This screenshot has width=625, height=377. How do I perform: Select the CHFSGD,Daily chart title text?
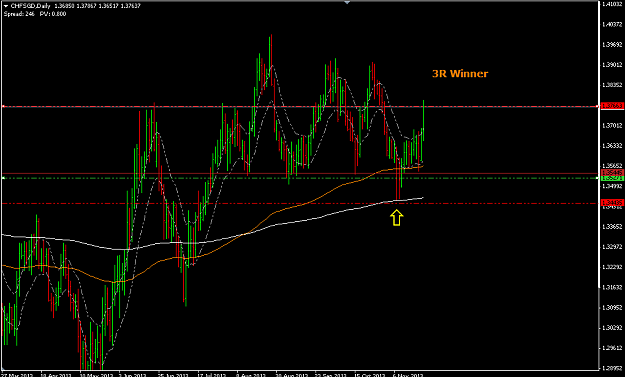point(31,6)
